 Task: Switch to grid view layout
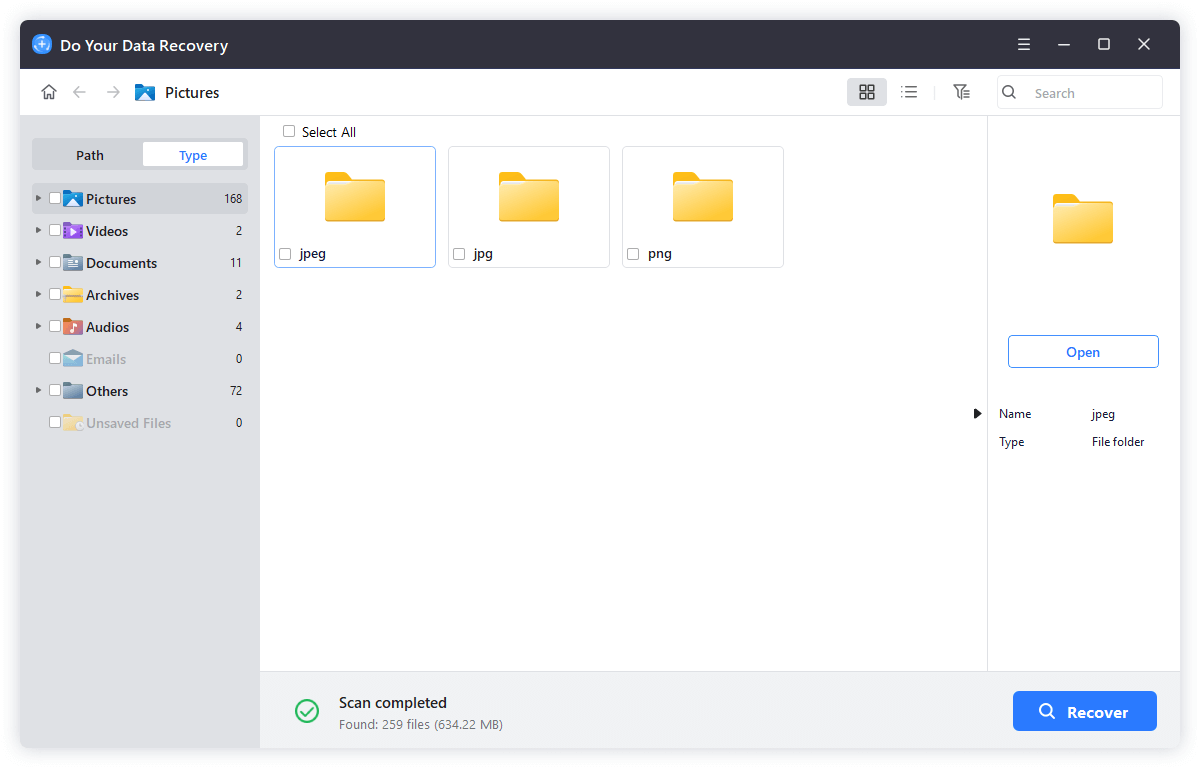click(x=866, y=91)
